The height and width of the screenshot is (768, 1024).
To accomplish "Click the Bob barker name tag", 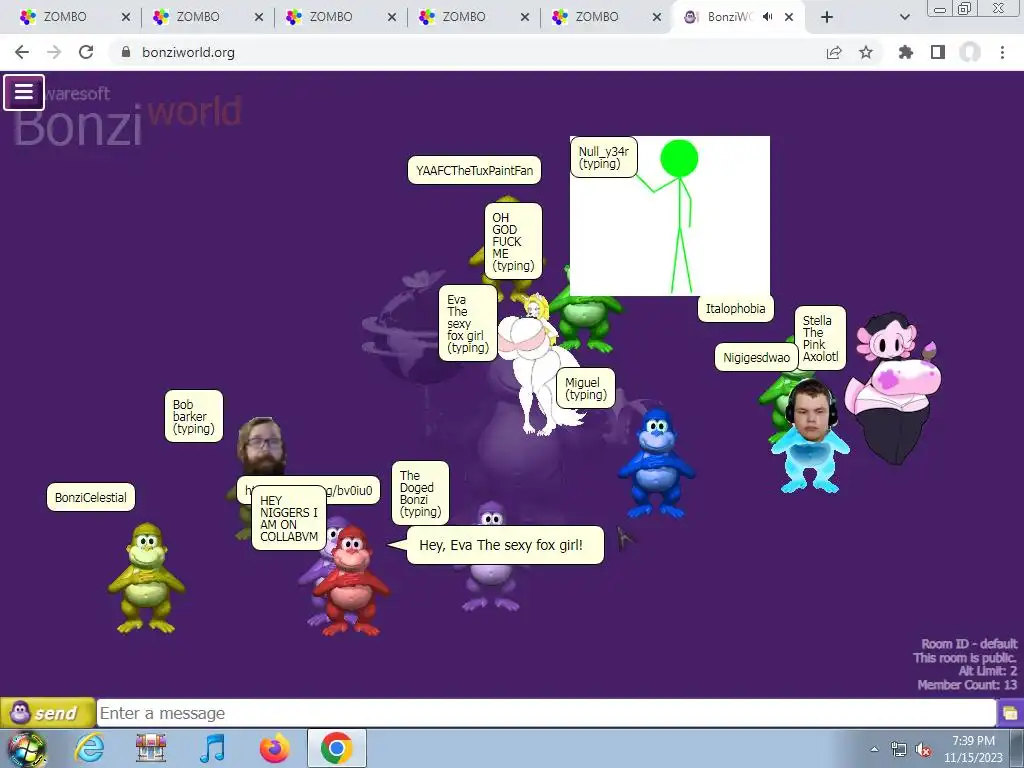I will click(193, 416).
